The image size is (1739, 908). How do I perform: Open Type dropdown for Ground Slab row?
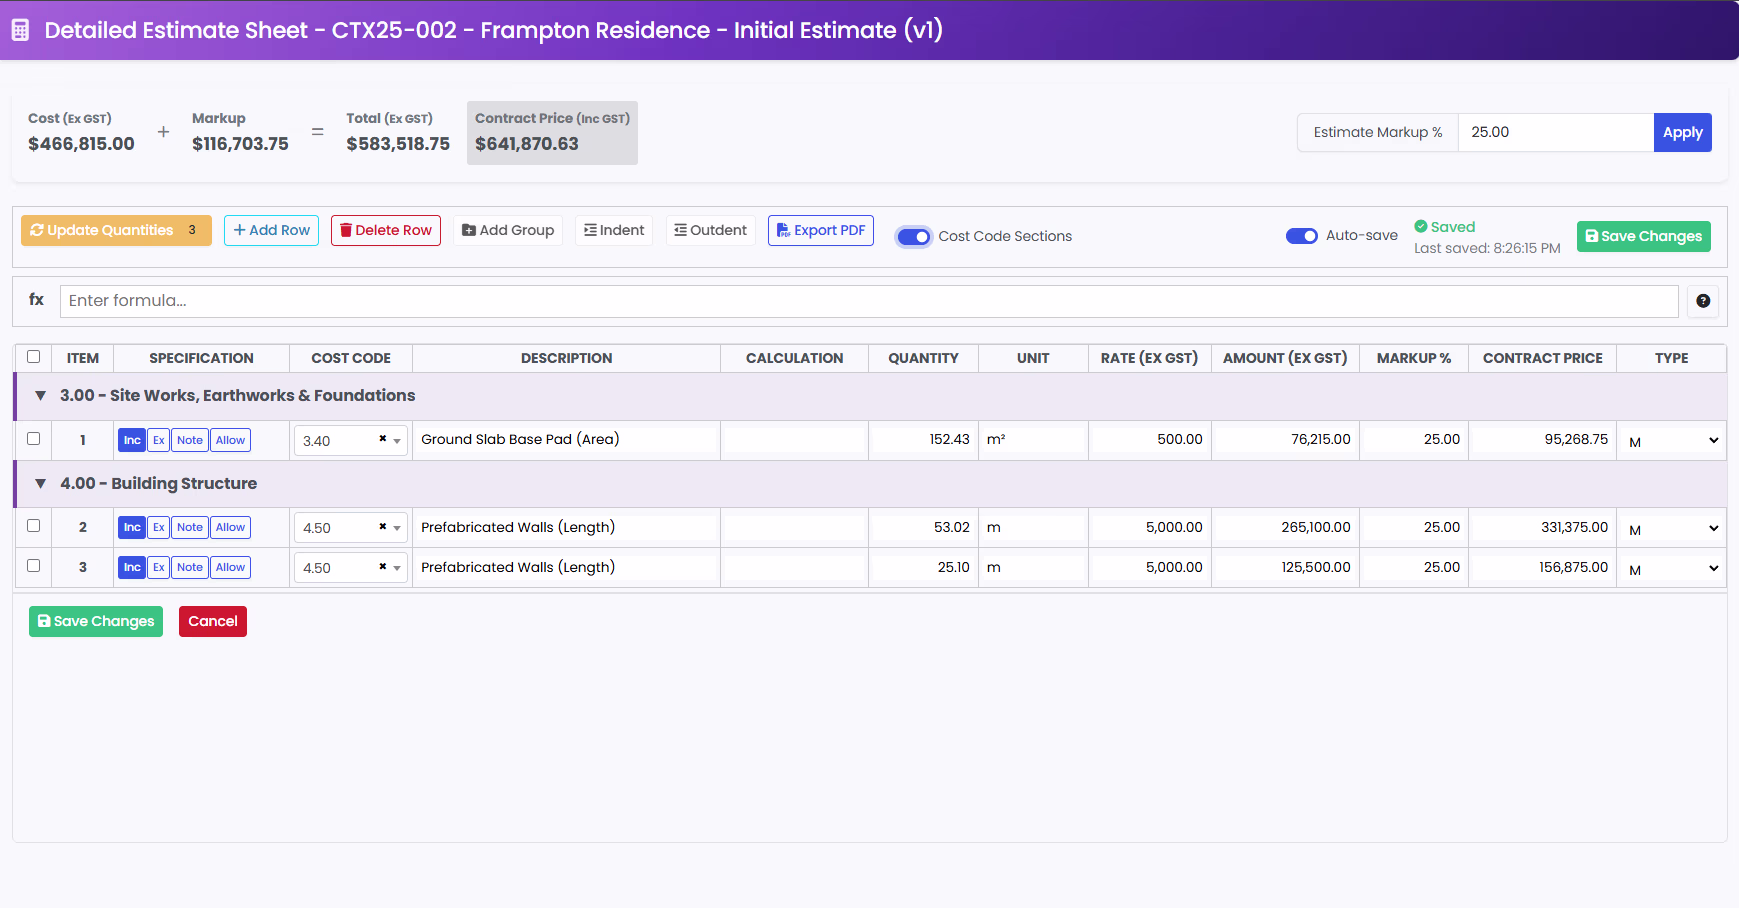[1672, 441]
